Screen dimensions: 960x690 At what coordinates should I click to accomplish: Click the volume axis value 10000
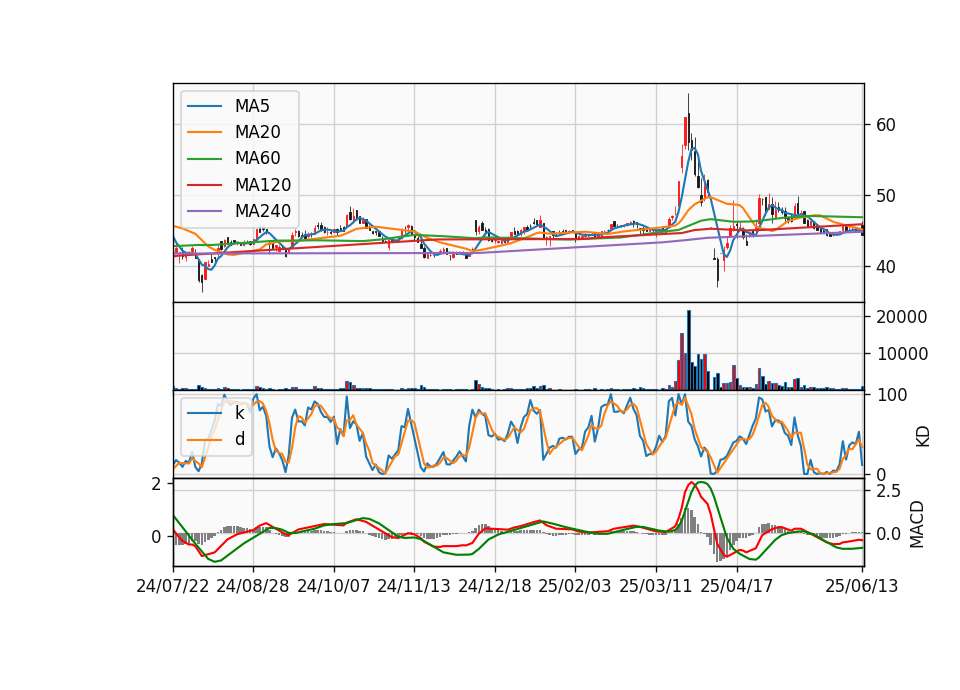[x=902, y=354]
